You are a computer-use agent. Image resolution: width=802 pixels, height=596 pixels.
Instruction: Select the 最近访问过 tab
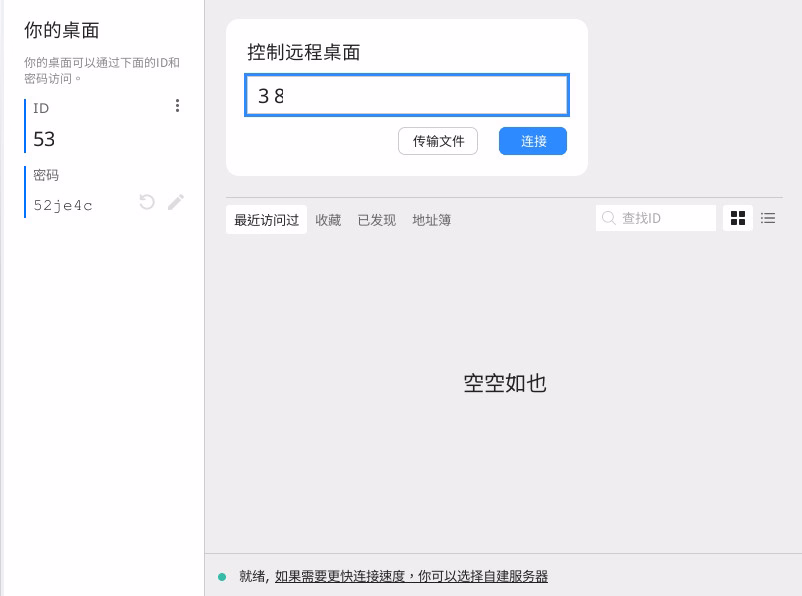click(x=266, y=220)
